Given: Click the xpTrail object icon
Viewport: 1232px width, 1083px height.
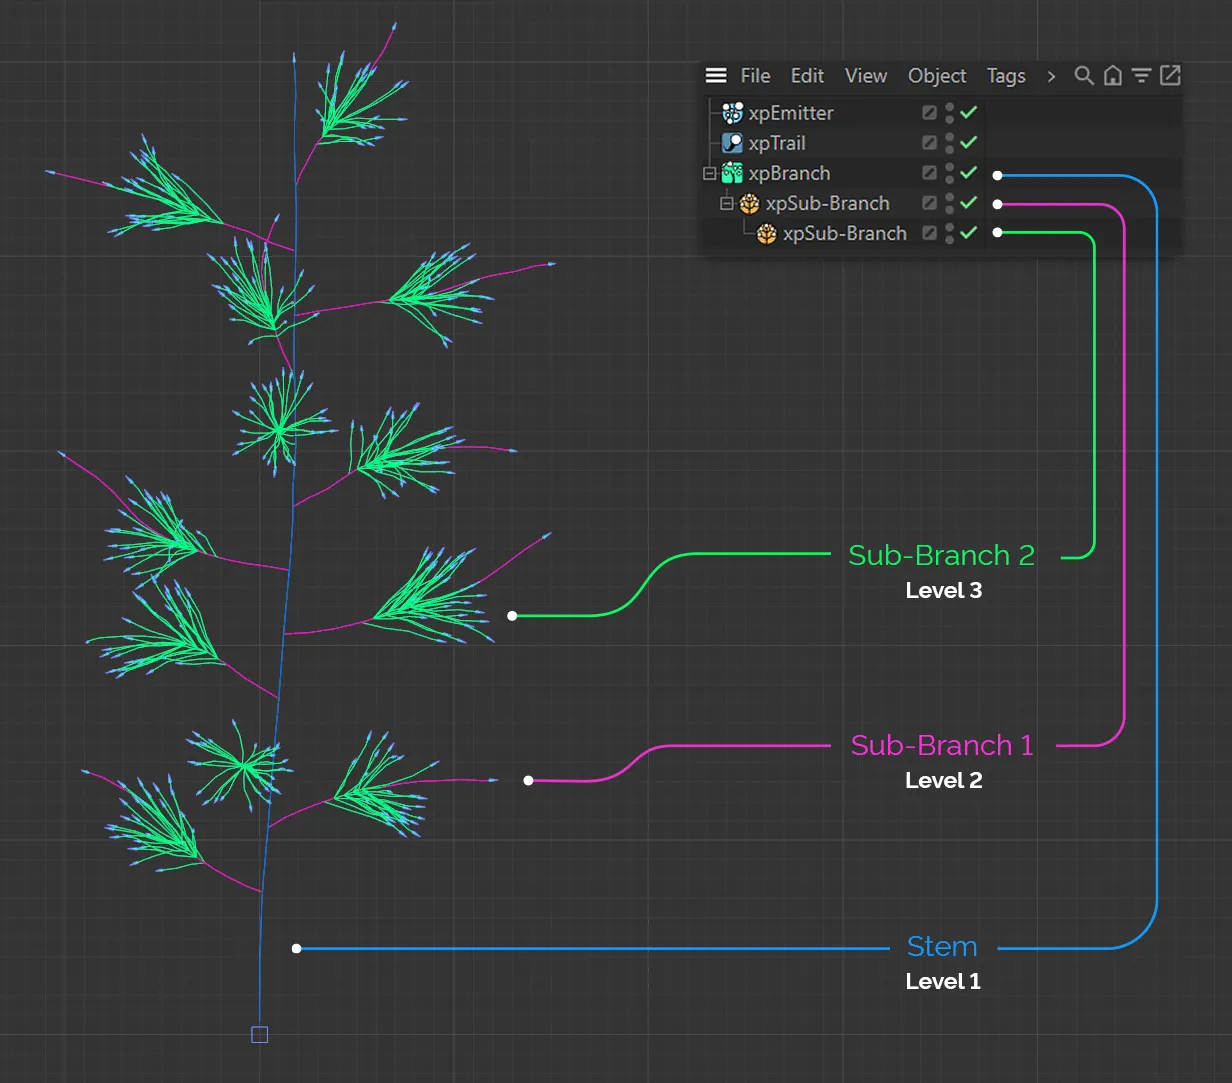Looking at the screenshot, I should coord(732,143).
